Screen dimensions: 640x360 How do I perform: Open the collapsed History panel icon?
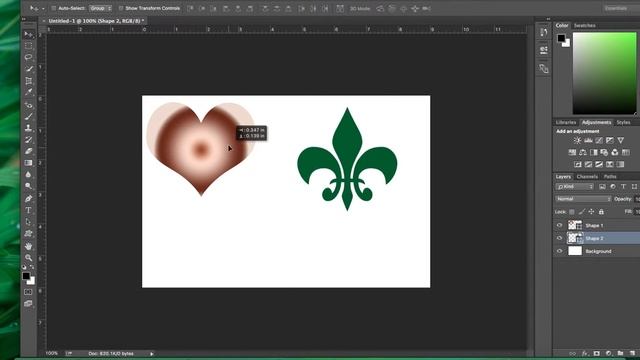tap(543, 33)
